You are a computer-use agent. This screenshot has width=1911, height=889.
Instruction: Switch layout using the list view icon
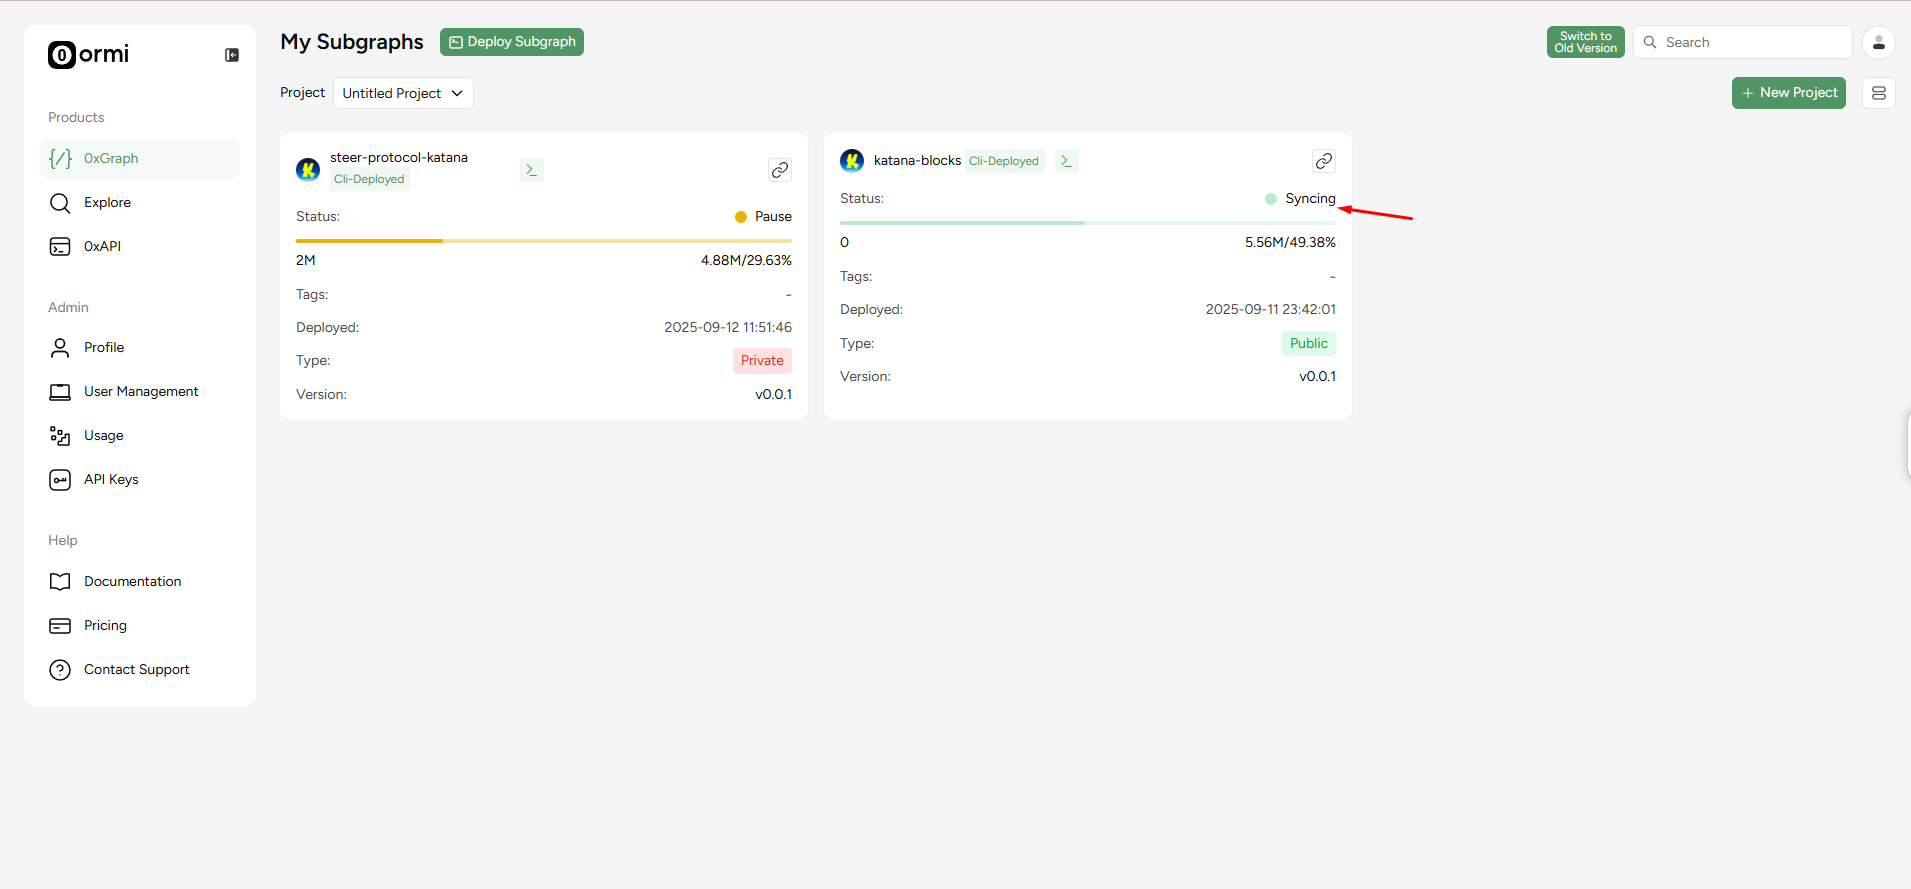(x=1879, y=93)
